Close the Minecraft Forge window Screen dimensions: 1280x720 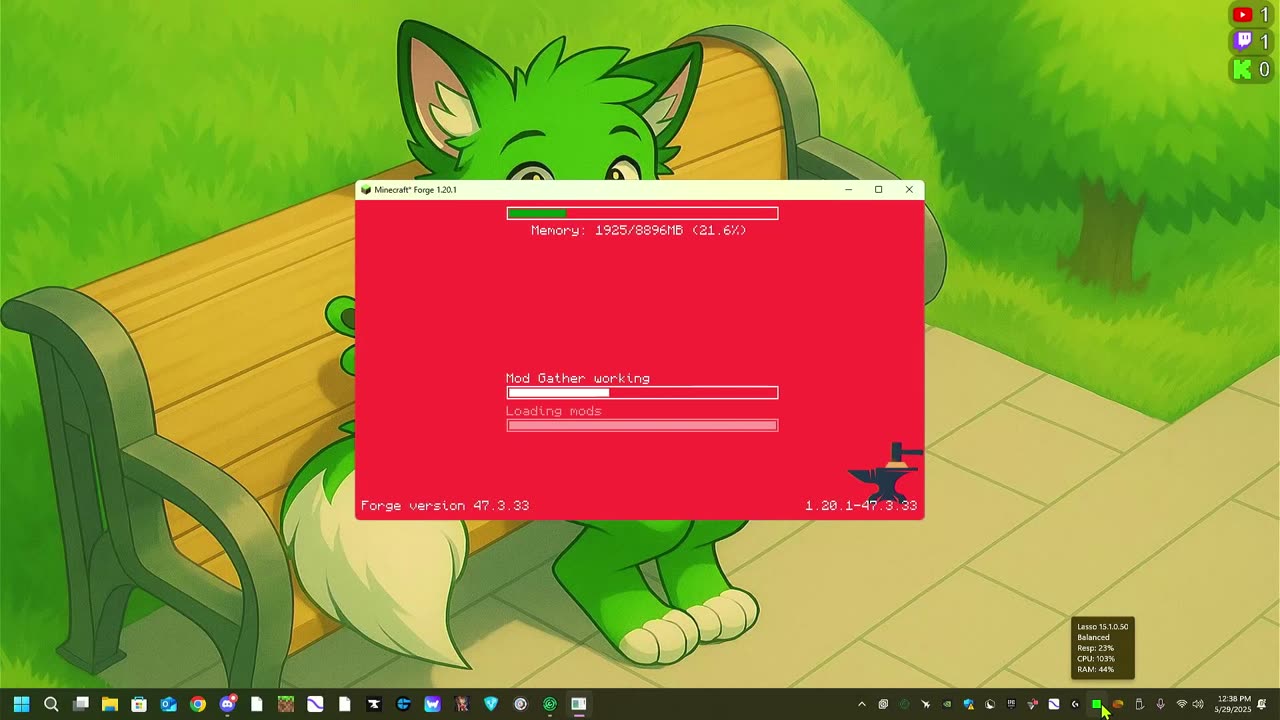pos(909,190)
